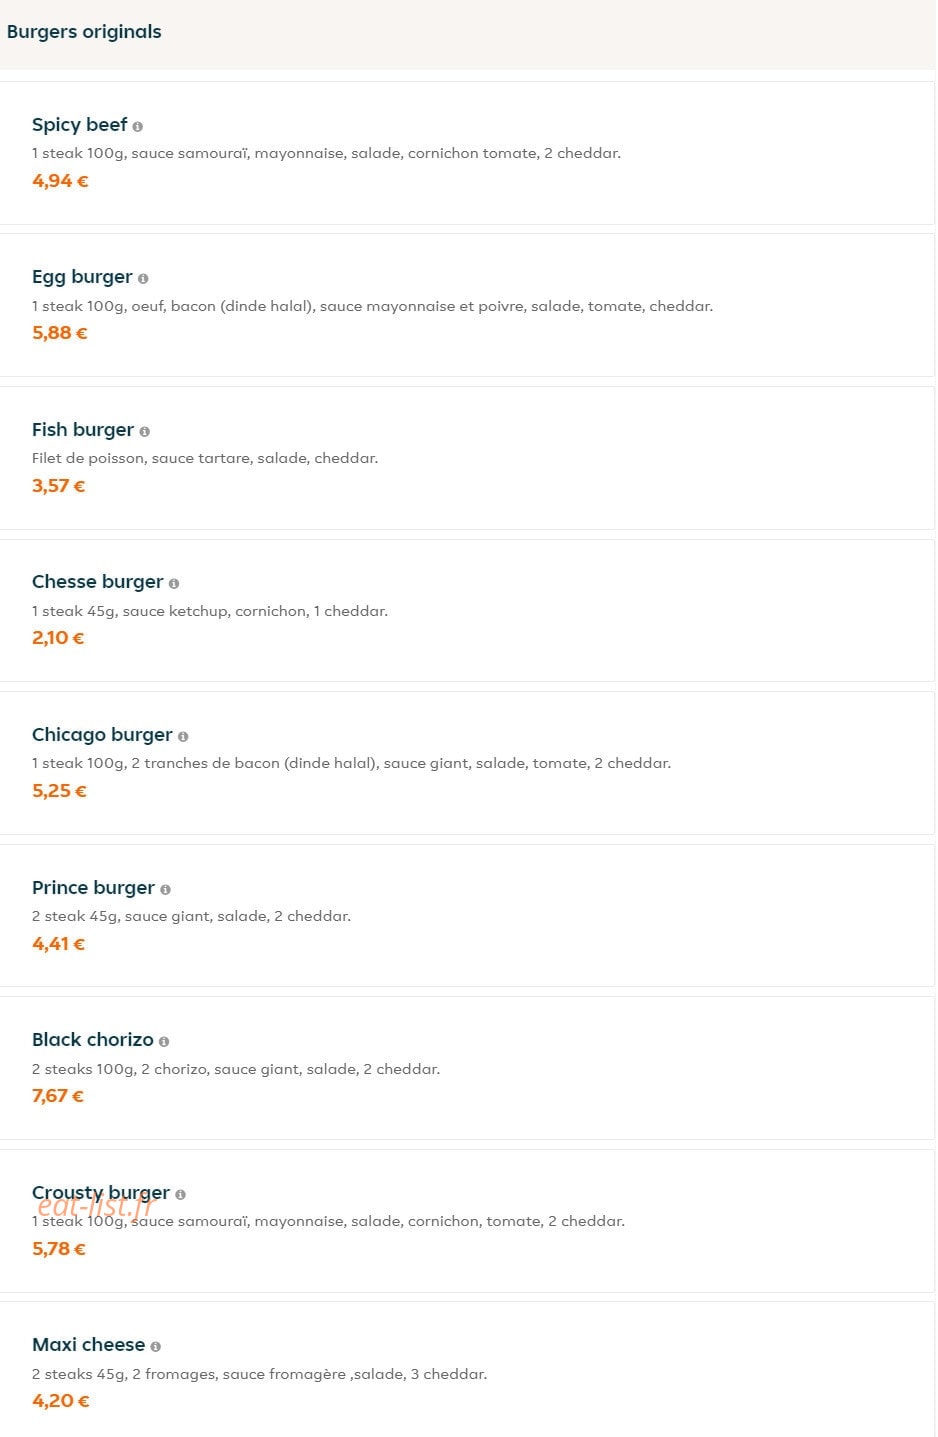Image resolution: width=938 pixels, height=1437 pixels.
Task: View info icon beside Prince burger
Action: tap(166, 890)
